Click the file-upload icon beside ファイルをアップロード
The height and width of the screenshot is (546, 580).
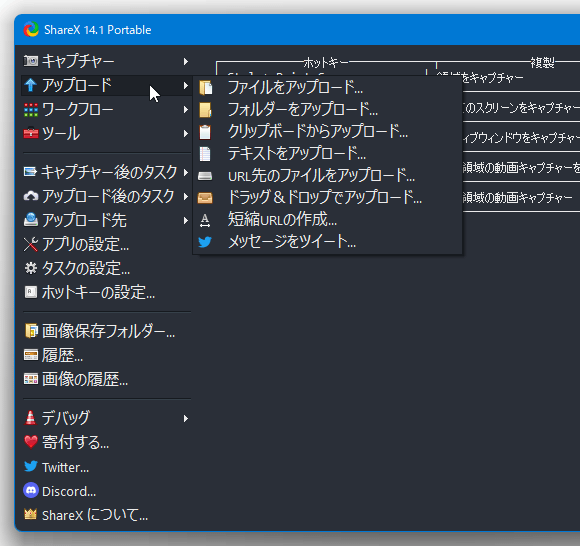[x=206, y=88]
